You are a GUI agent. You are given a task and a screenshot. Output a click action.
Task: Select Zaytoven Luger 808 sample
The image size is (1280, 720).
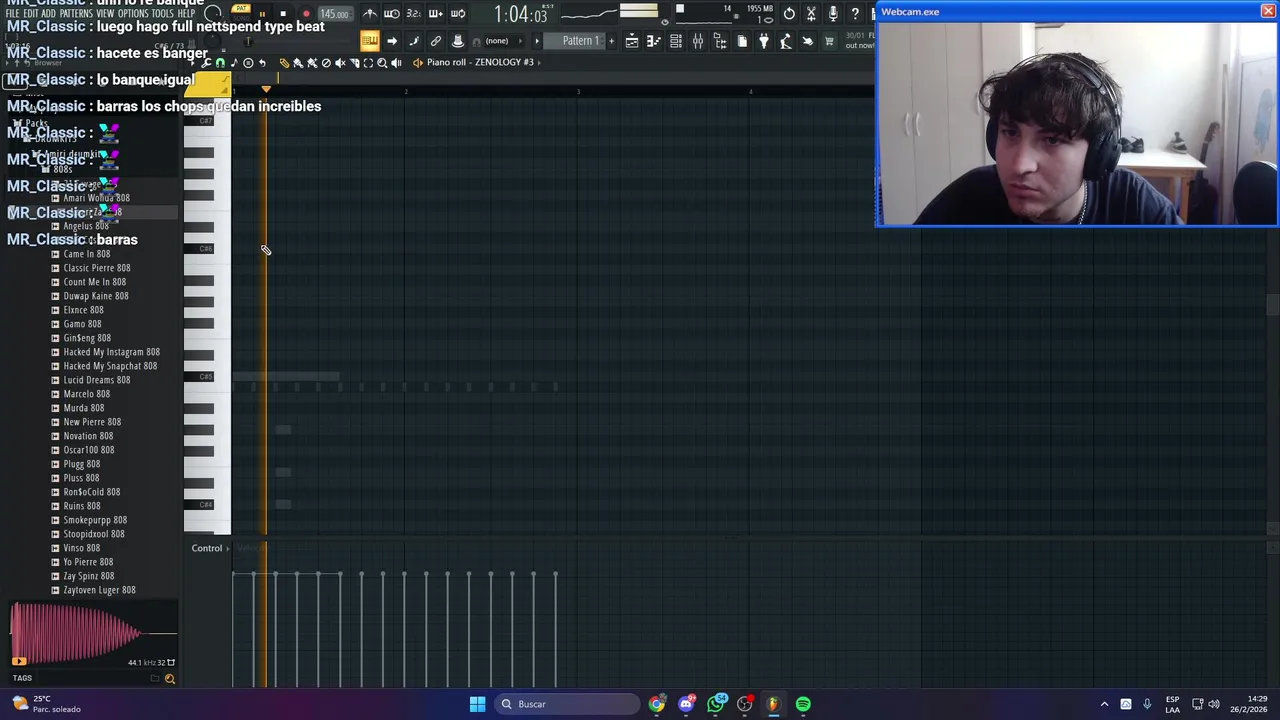coord(99,590)
